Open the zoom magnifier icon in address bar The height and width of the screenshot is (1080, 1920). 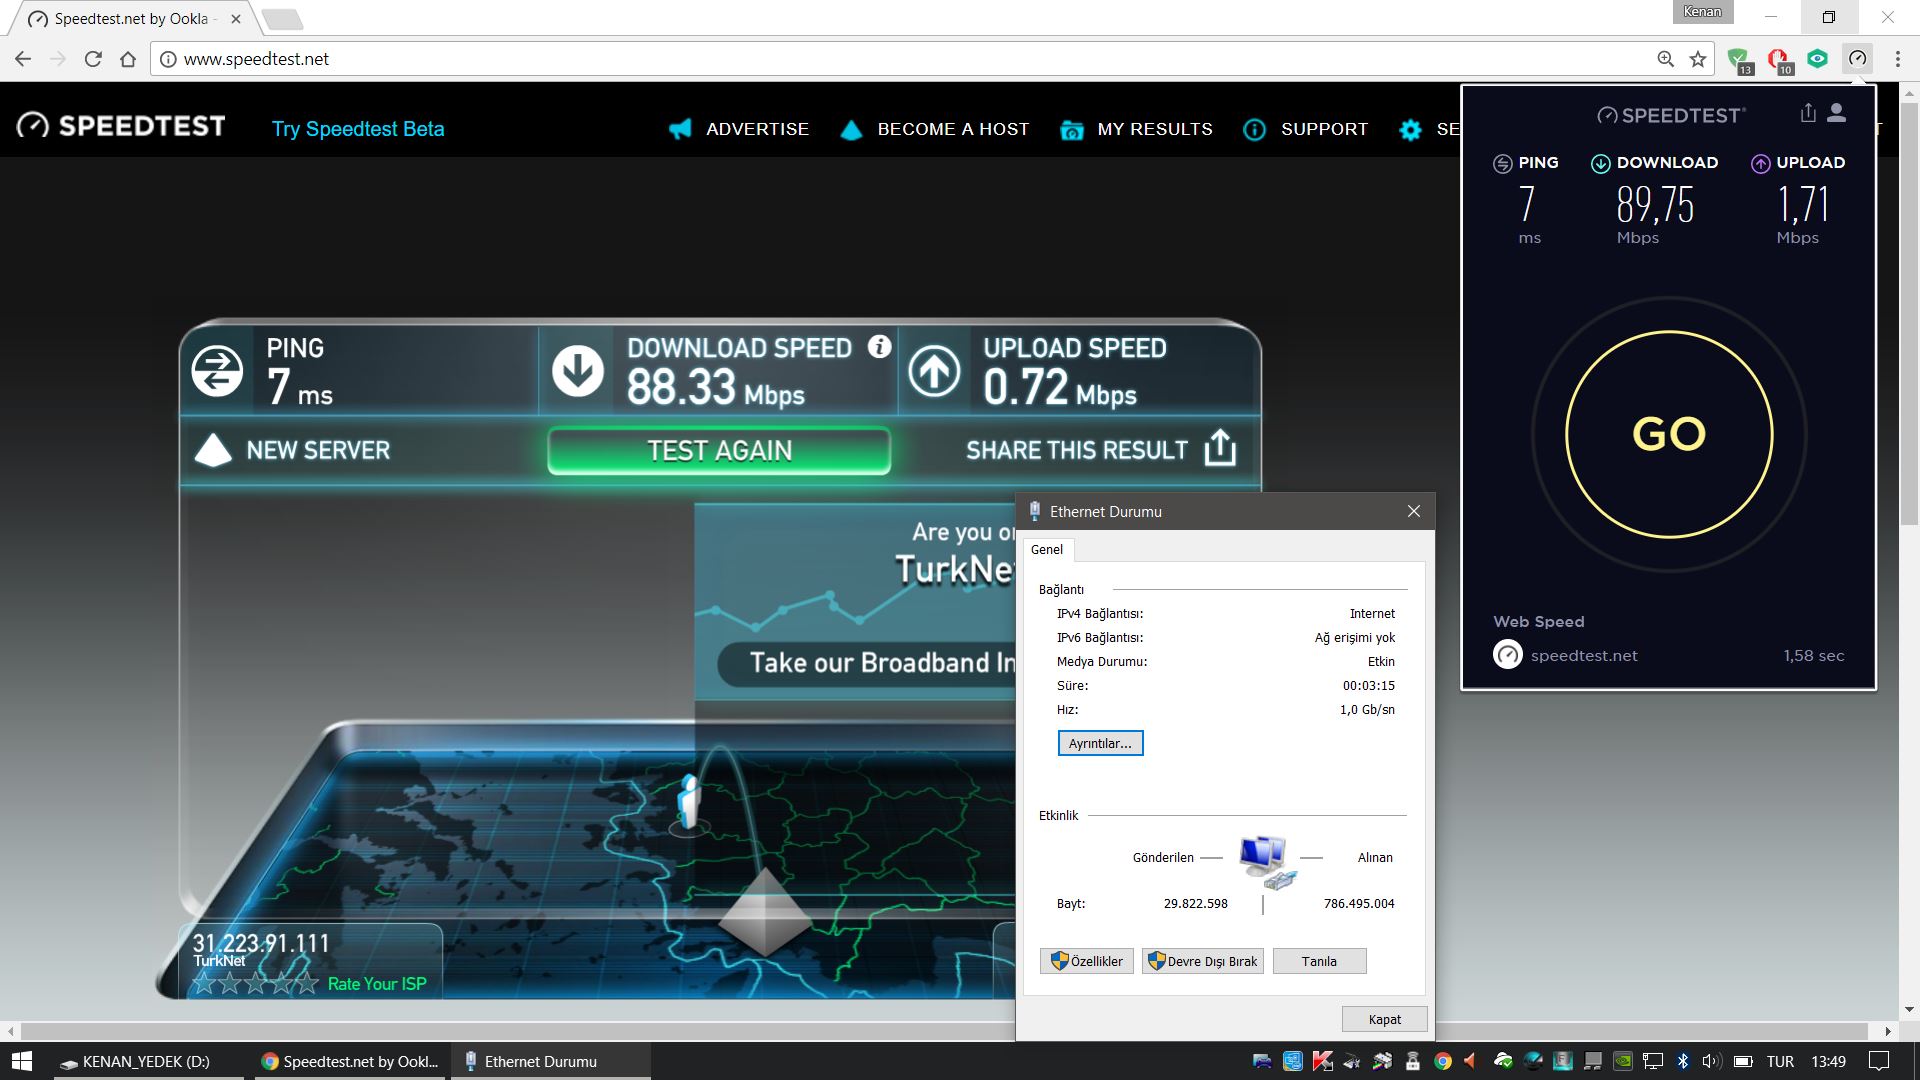pos(1665,59)
